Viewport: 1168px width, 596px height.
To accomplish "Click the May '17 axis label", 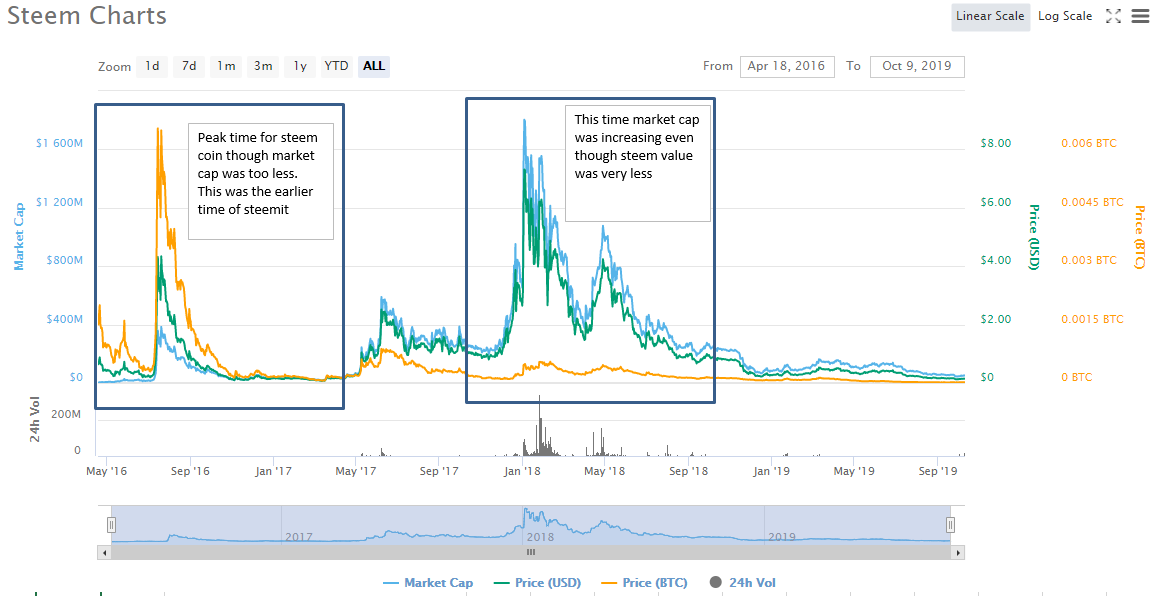I will point(356,471).
